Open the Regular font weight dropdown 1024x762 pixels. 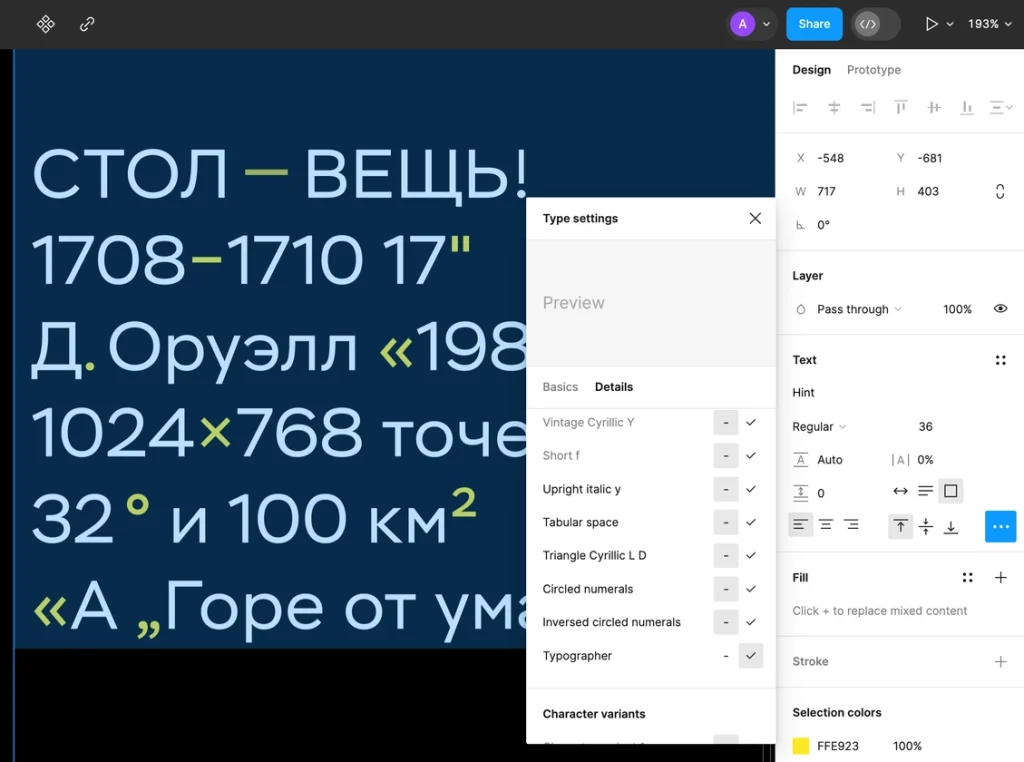tap(819, 426)
